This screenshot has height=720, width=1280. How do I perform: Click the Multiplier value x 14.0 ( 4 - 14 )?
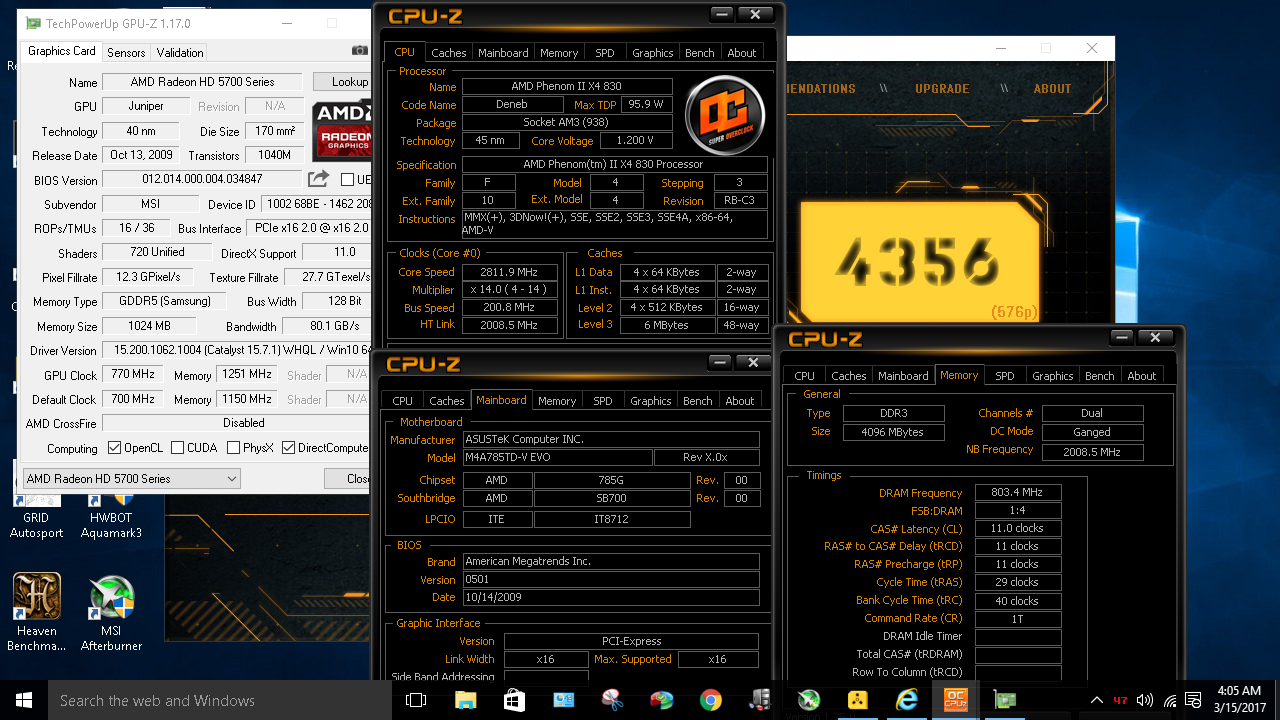click(x=508, y=290)
